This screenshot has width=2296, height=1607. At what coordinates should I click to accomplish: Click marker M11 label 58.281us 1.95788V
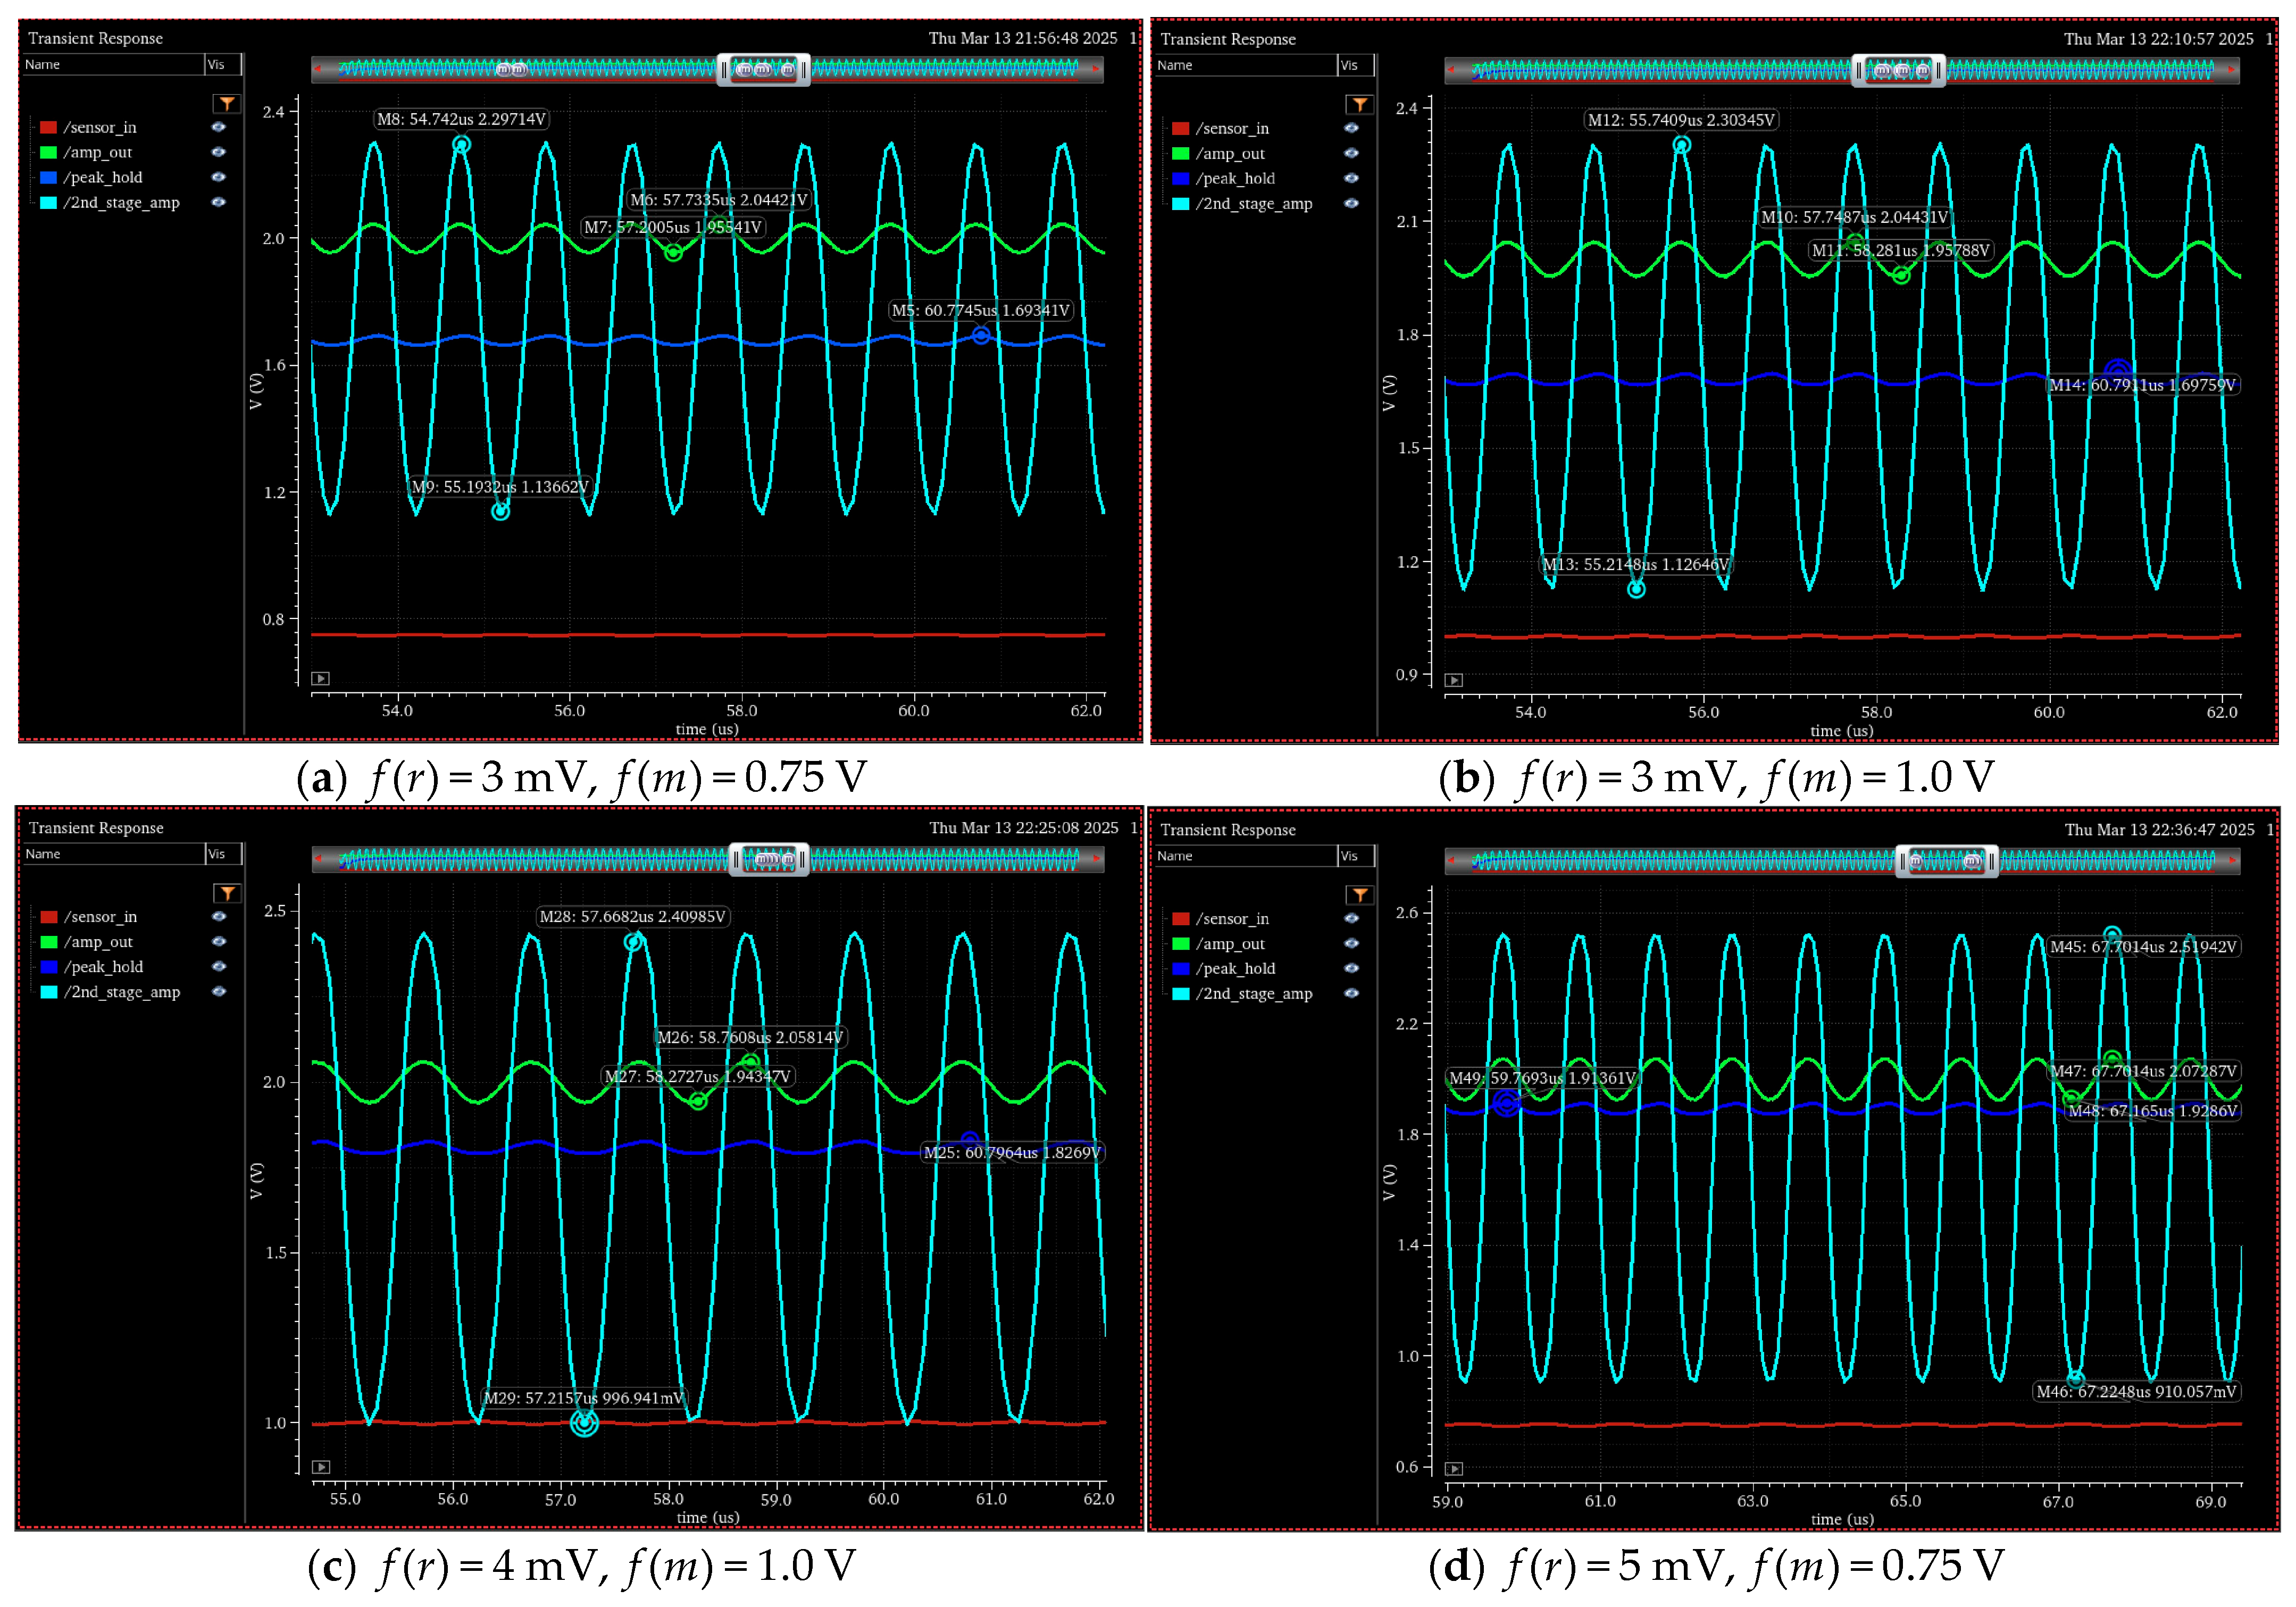(1901, 250)
